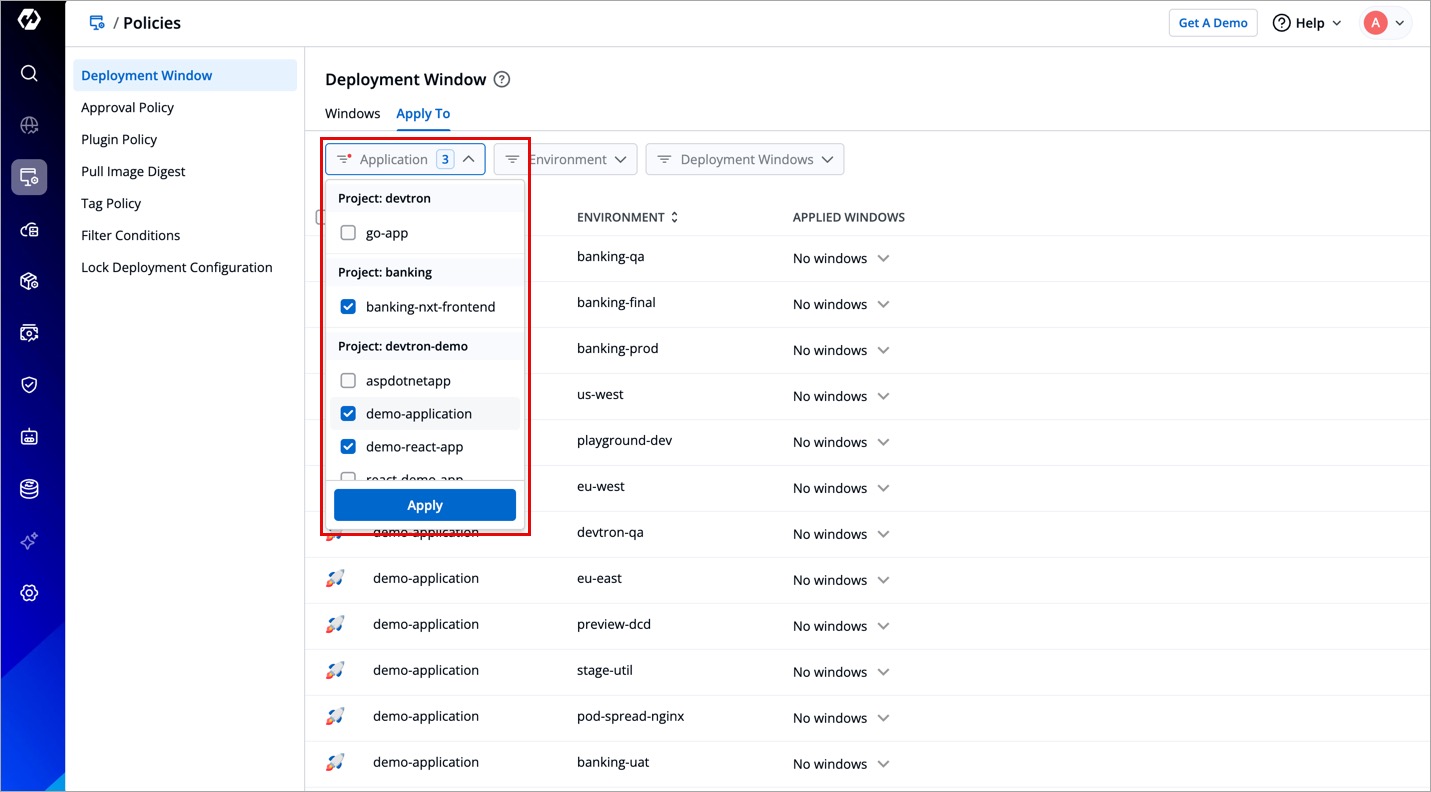The width and height of the screenshot is (1431, 792).
Task: Click the Get A Demo button
Action: pyautogui.click(x=1212, y=23)
